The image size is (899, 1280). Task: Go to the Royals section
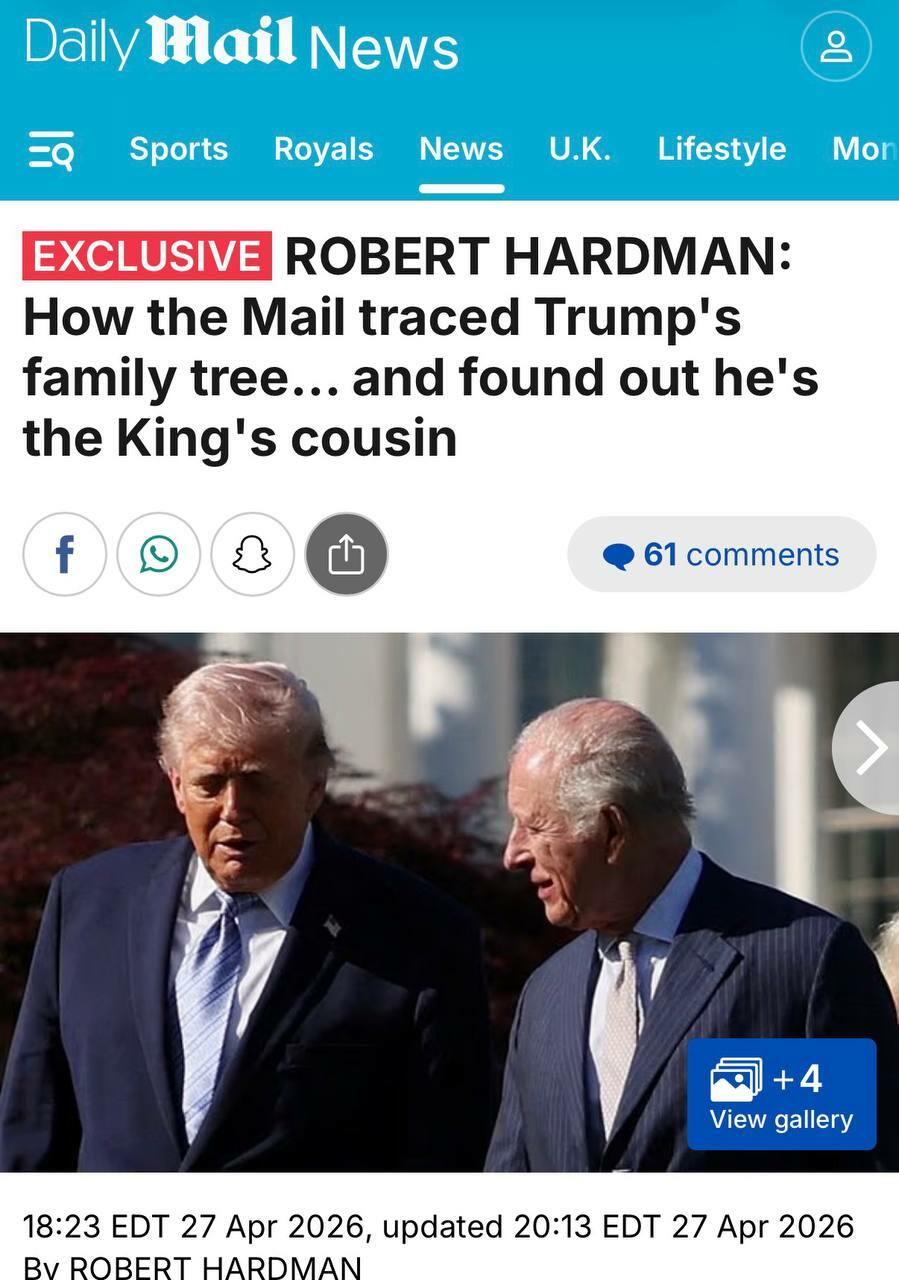[323, 149]
